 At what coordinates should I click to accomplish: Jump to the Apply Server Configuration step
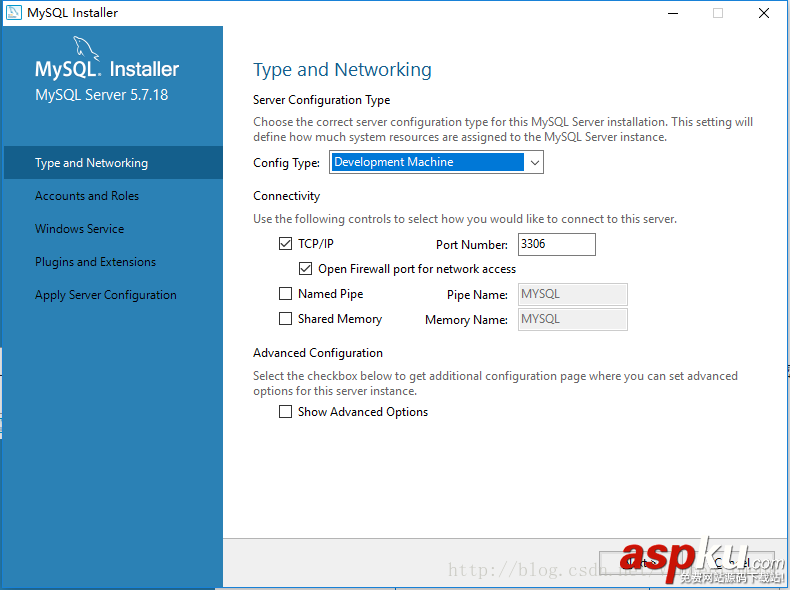[x=106, y=295]
